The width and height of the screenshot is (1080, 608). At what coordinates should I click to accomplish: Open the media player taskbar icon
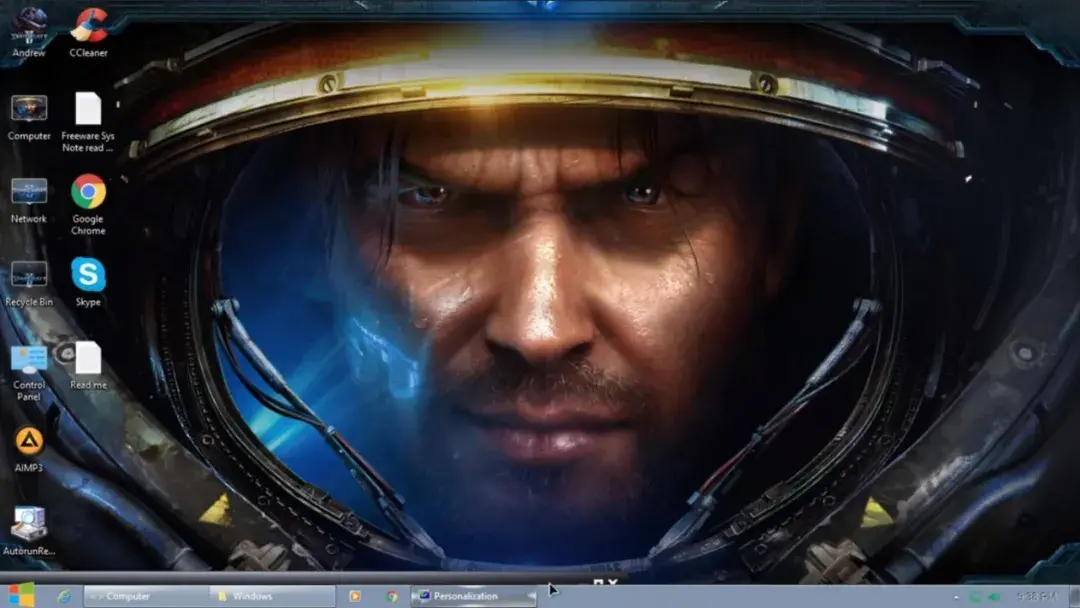coord(355,596)
